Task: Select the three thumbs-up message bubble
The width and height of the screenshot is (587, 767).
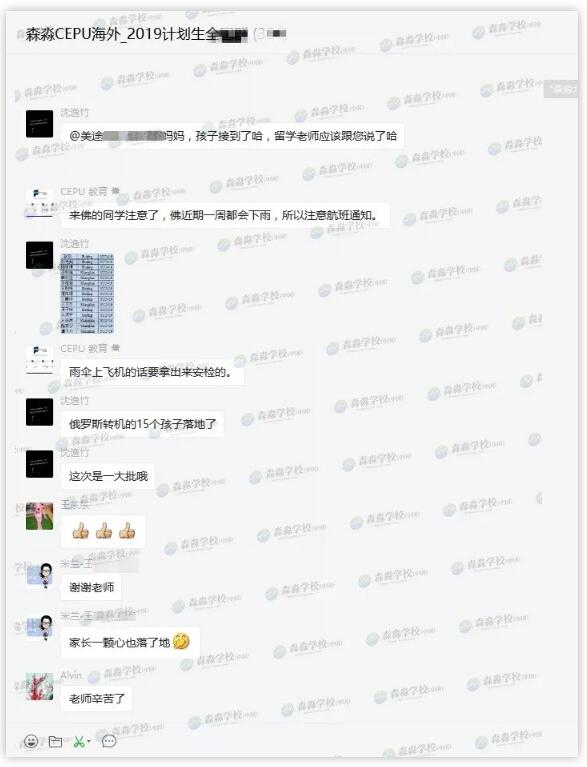Action: click(104, 531)
